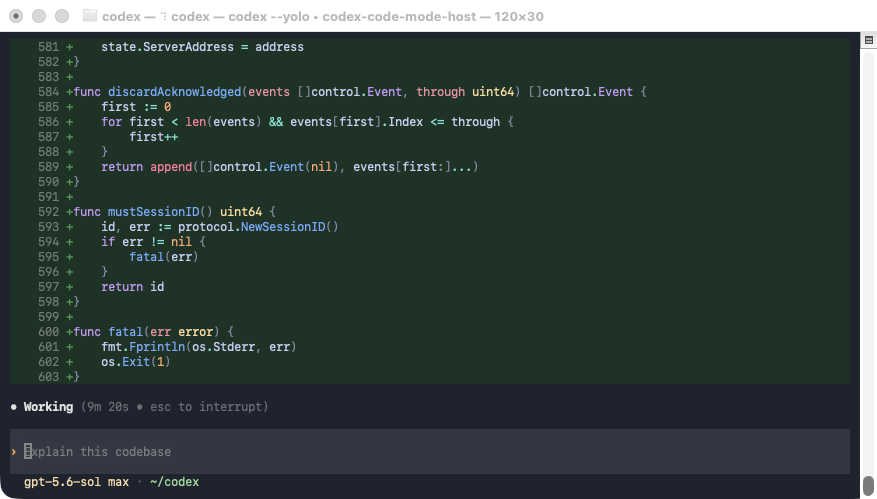Click the 'mustSessionID' function name
The image size is (877, 499).
[153, 211]
